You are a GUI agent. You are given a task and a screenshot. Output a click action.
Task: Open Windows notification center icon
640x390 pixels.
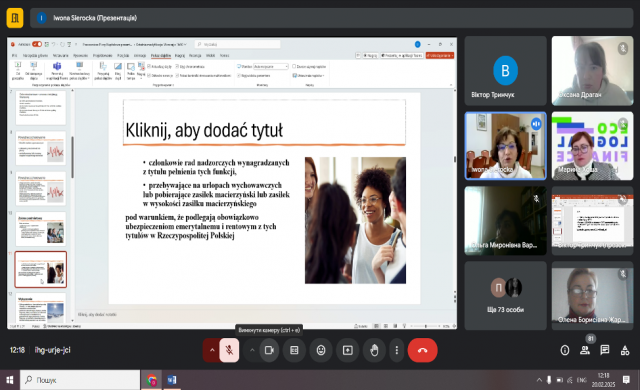pos(626,380)
